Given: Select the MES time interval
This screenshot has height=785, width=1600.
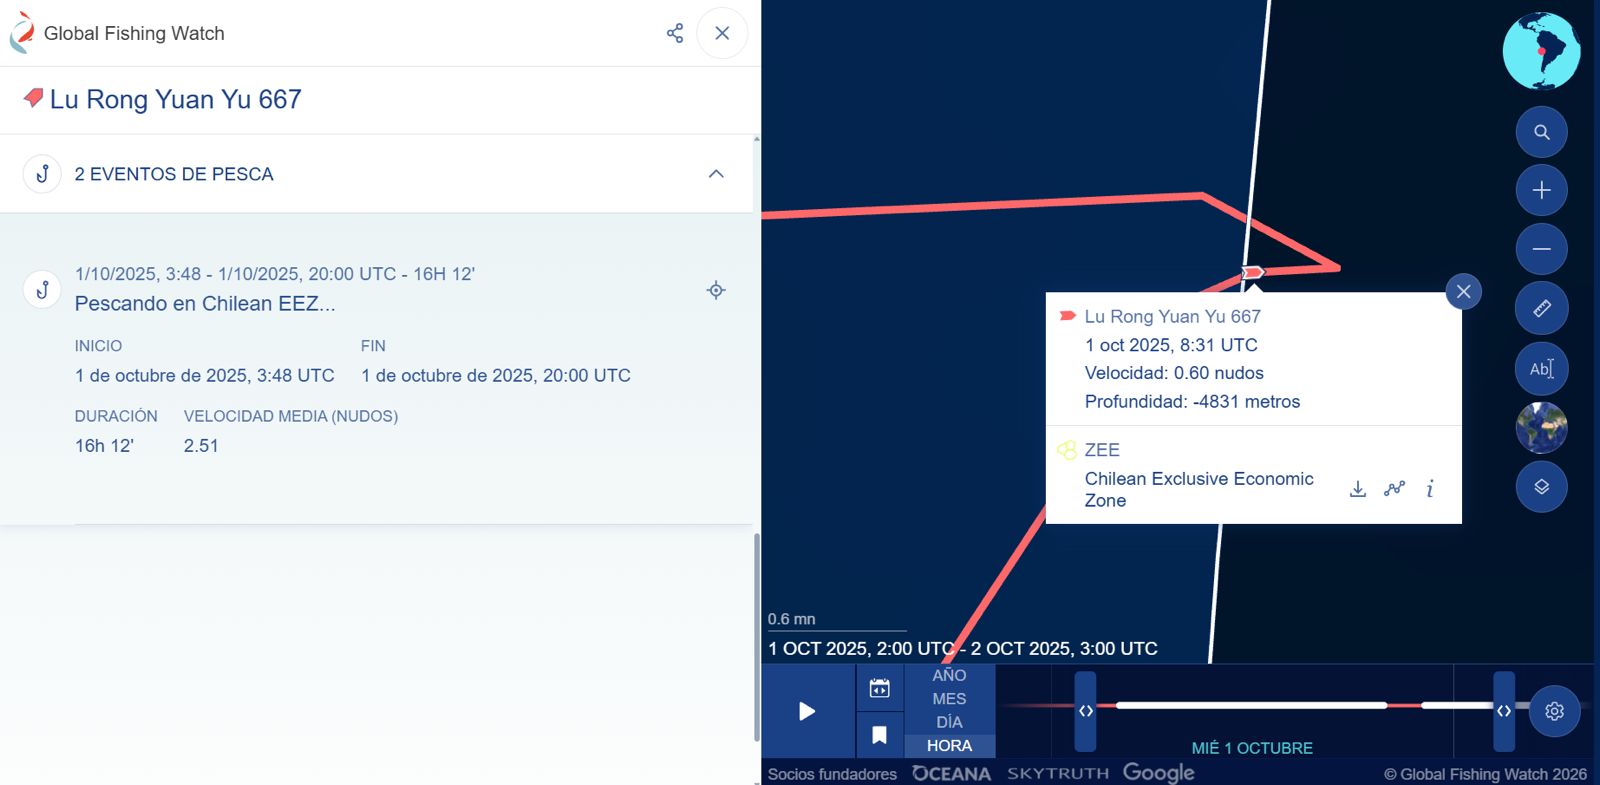Looking at the screenshot, I should (x=949, y=699).
